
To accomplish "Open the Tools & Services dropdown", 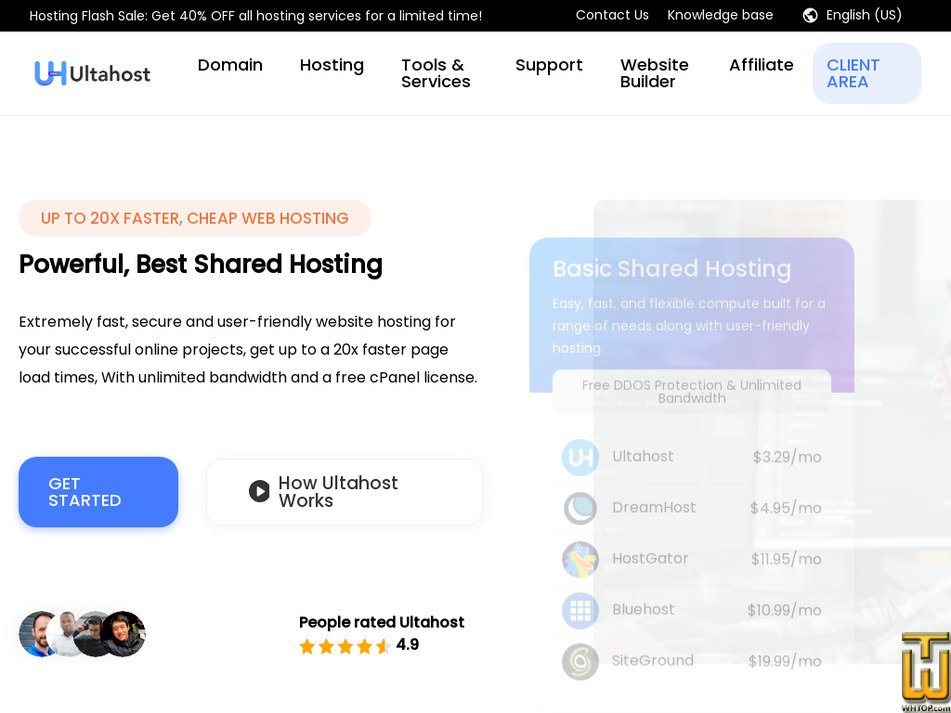I will [x=435, y=73].
